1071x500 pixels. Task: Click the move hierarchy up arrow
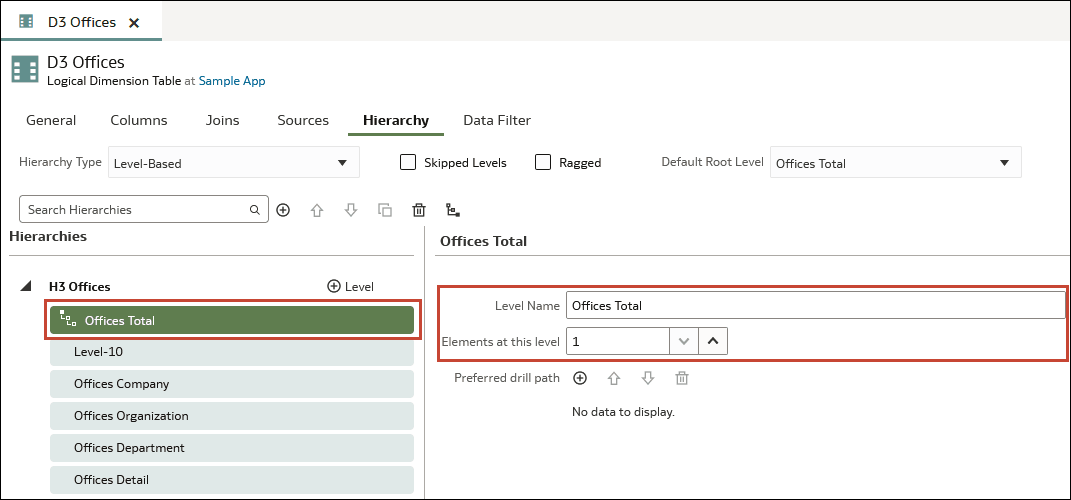pos(317,210)
